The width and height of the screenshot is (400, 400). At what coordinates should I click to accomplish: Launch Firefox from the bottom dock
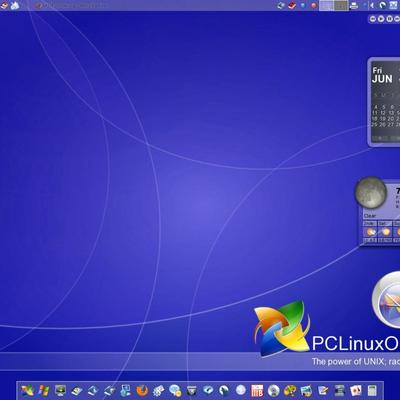pyautogui.click(x=142, y=390)
